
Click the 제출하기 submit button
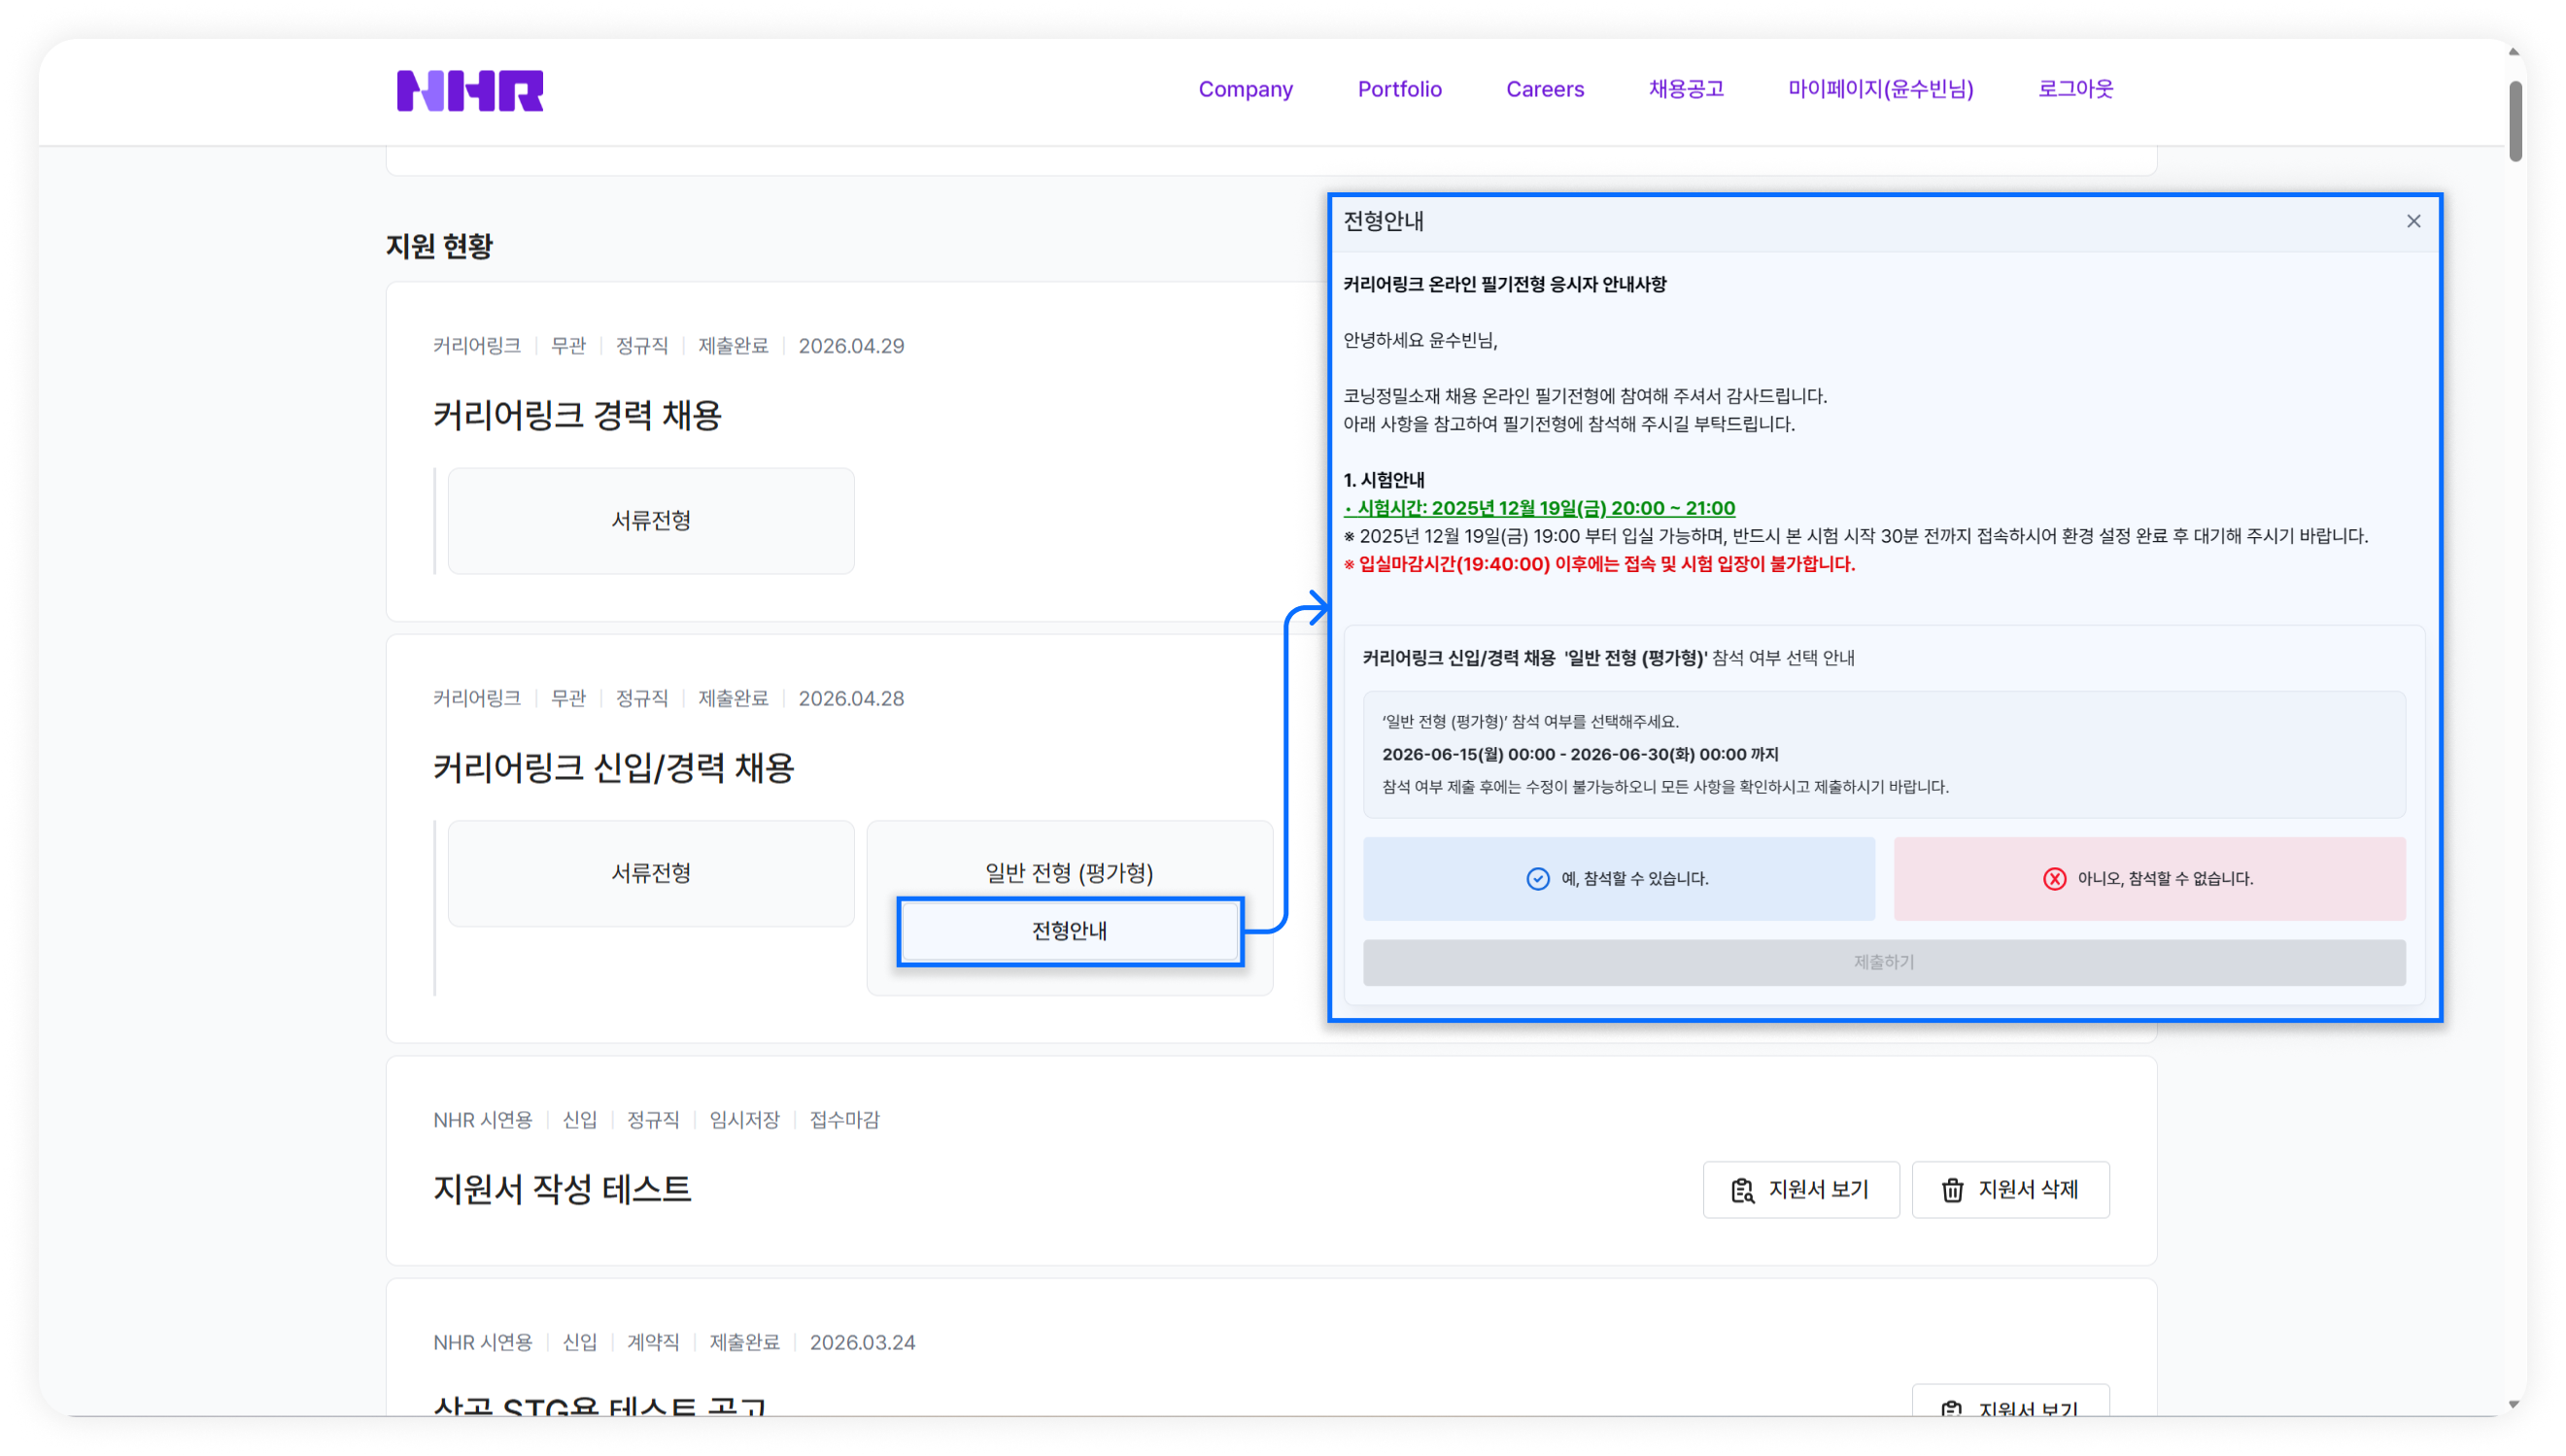click(1884, 962)
